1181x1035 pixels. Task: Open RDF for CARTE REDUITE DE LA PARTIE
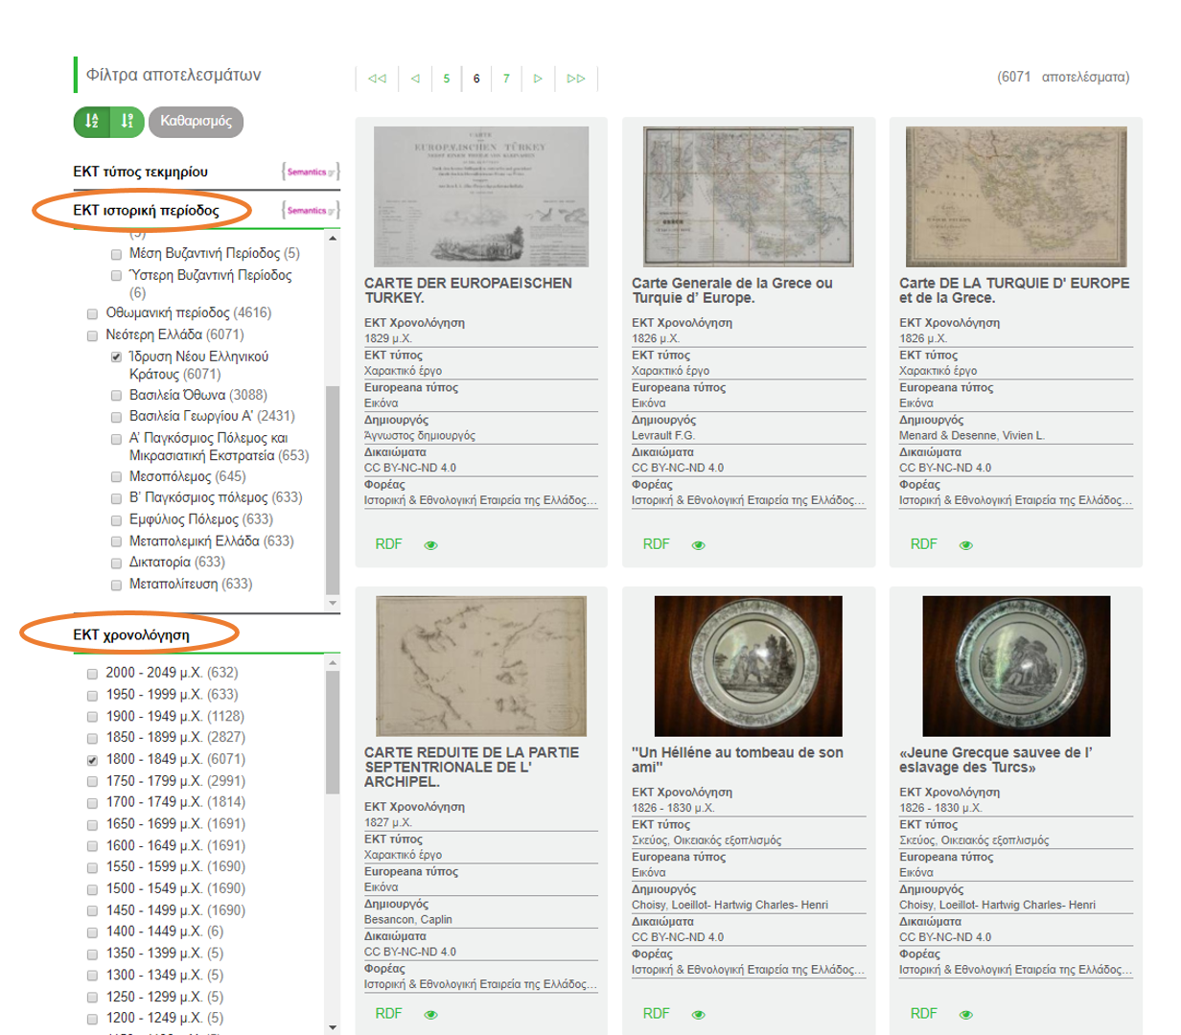pos(389,1013)
